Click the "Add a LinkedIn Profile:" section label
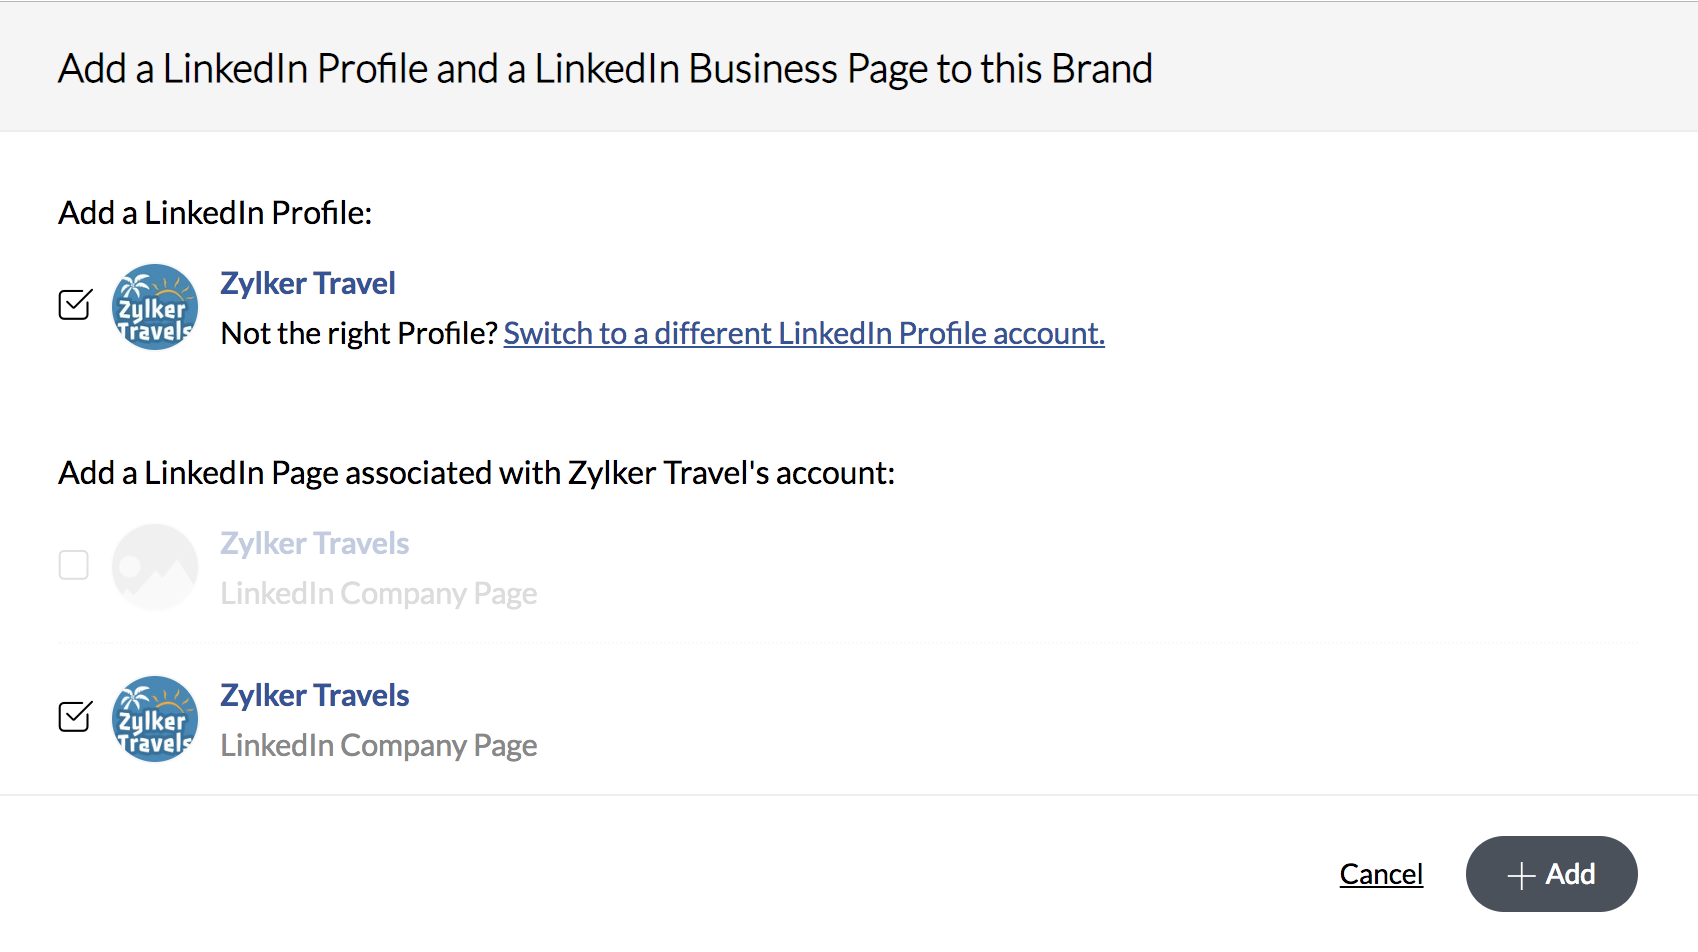 click(x=215, y=213)
